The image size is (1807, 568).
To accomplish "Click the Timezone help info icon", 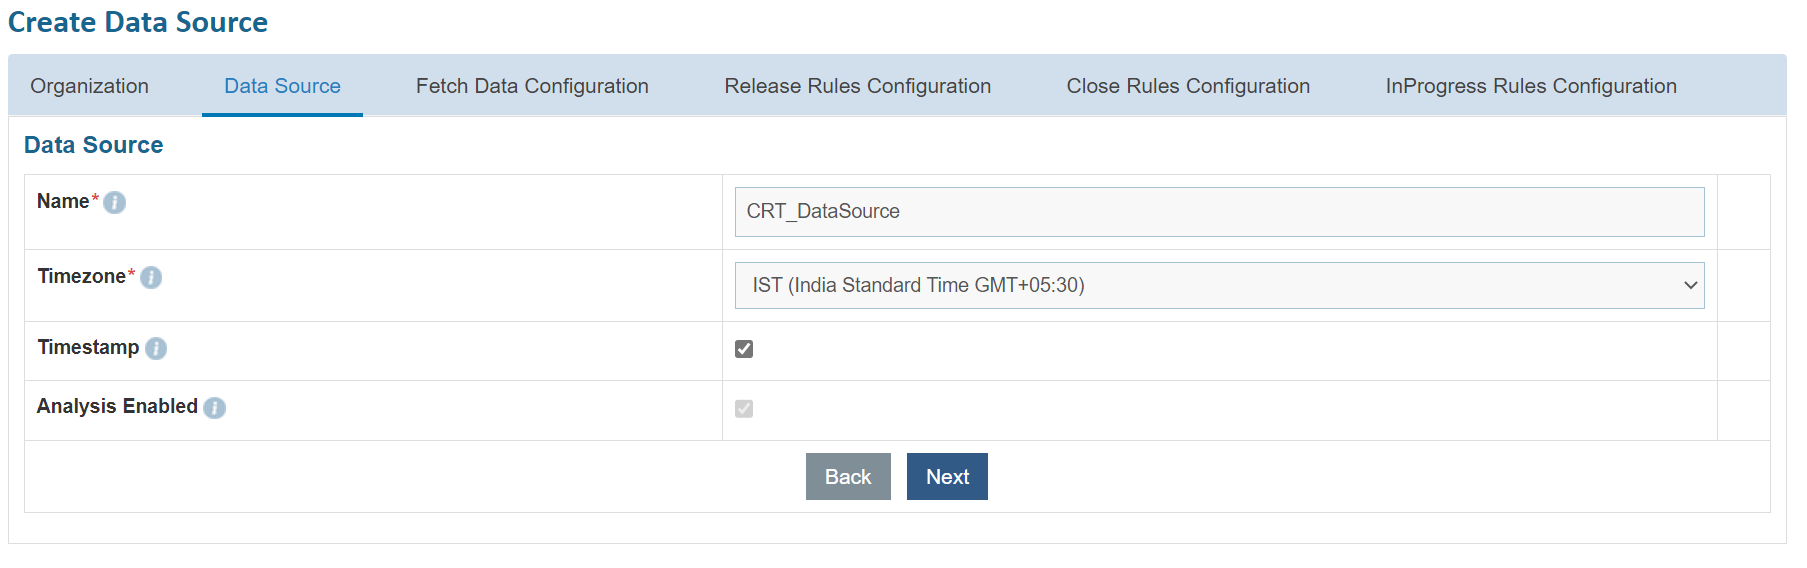I will pos(151,278).
